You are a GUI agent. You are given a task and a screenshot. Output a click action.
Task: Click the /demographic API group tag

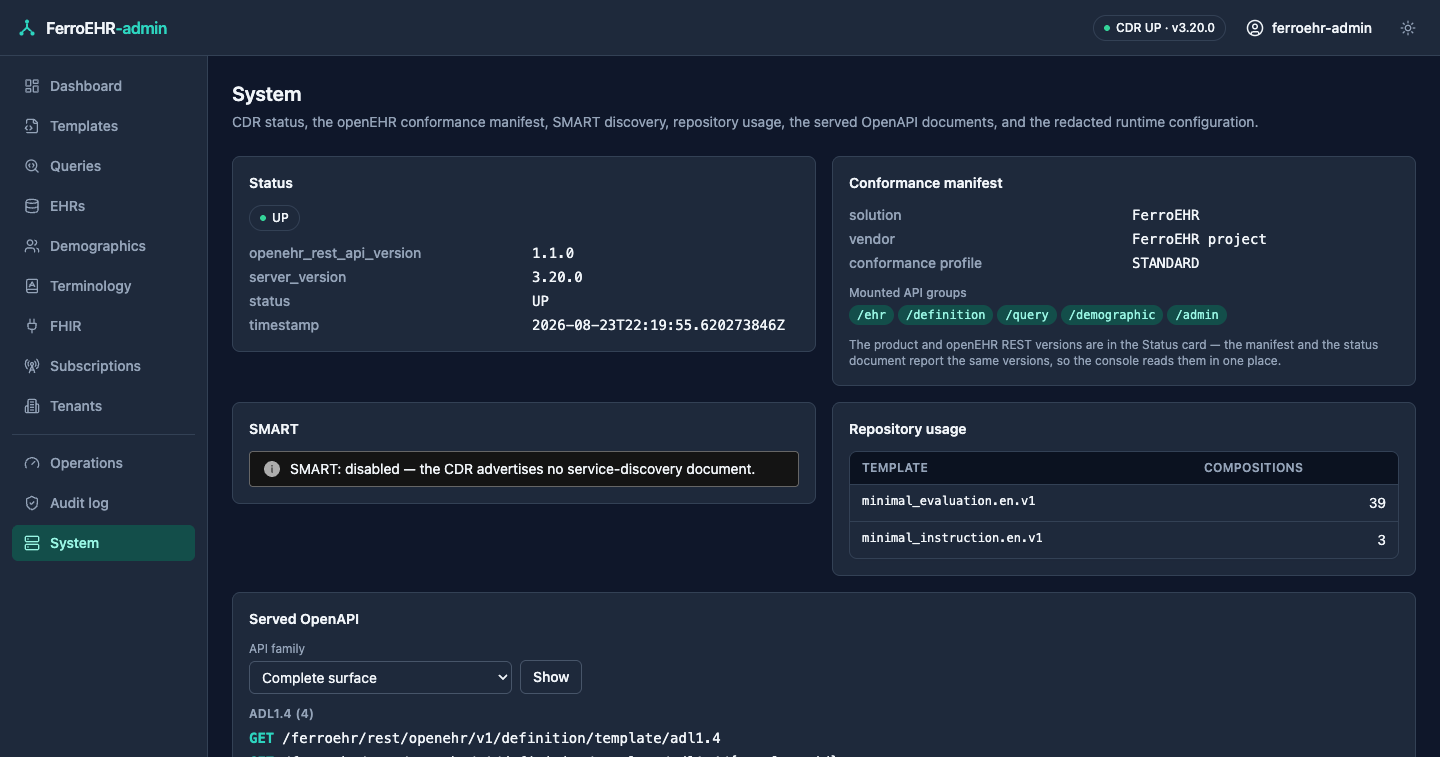[1112, 315]
